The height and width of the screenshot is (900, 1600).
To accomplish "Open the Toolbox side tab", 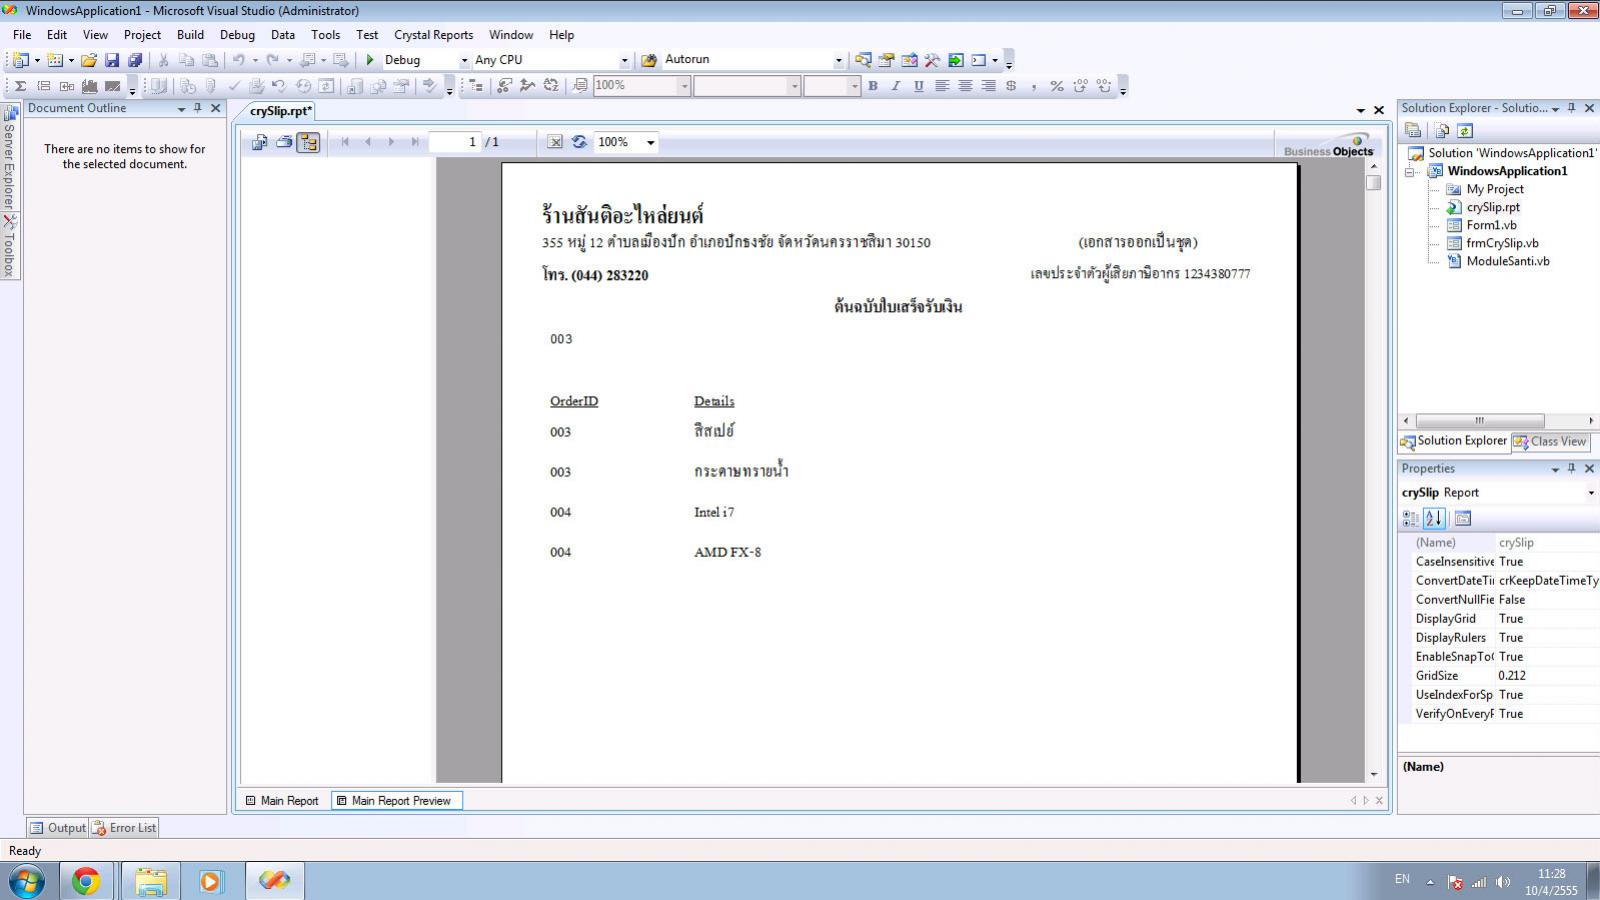I will [x=9, y=246].
